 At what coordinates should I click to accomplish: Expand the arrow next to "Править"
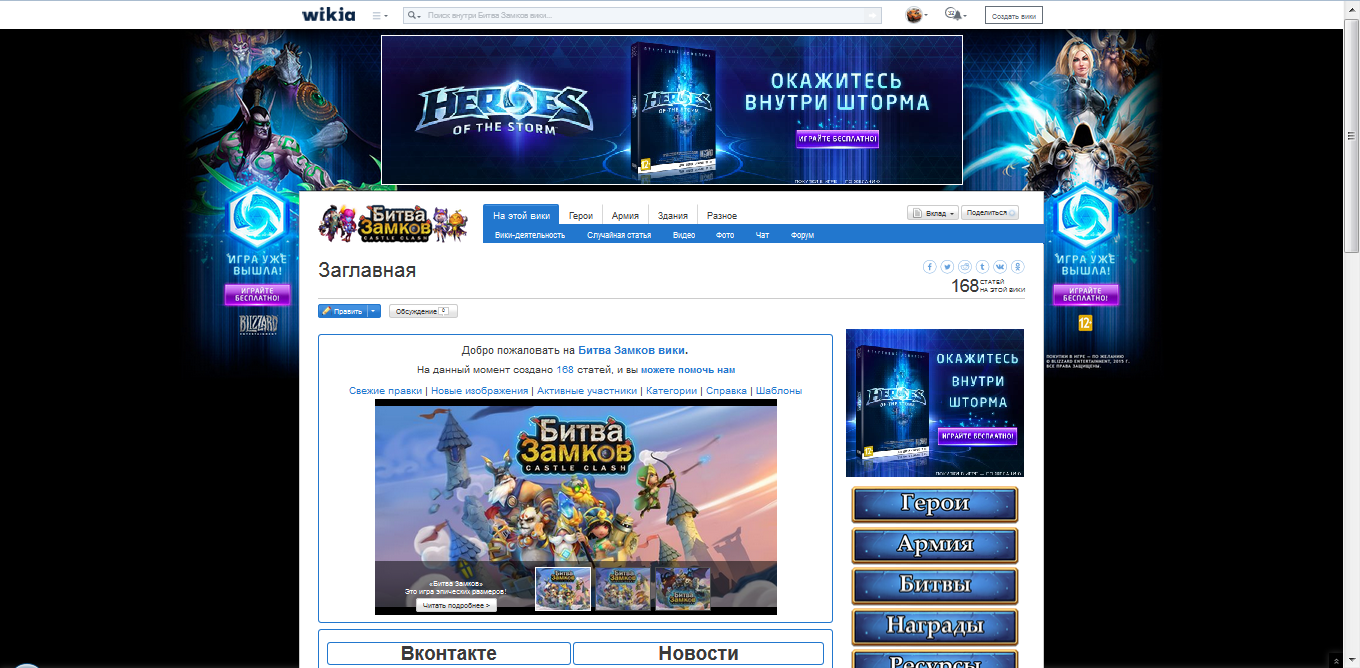click(x=374, y=311)
